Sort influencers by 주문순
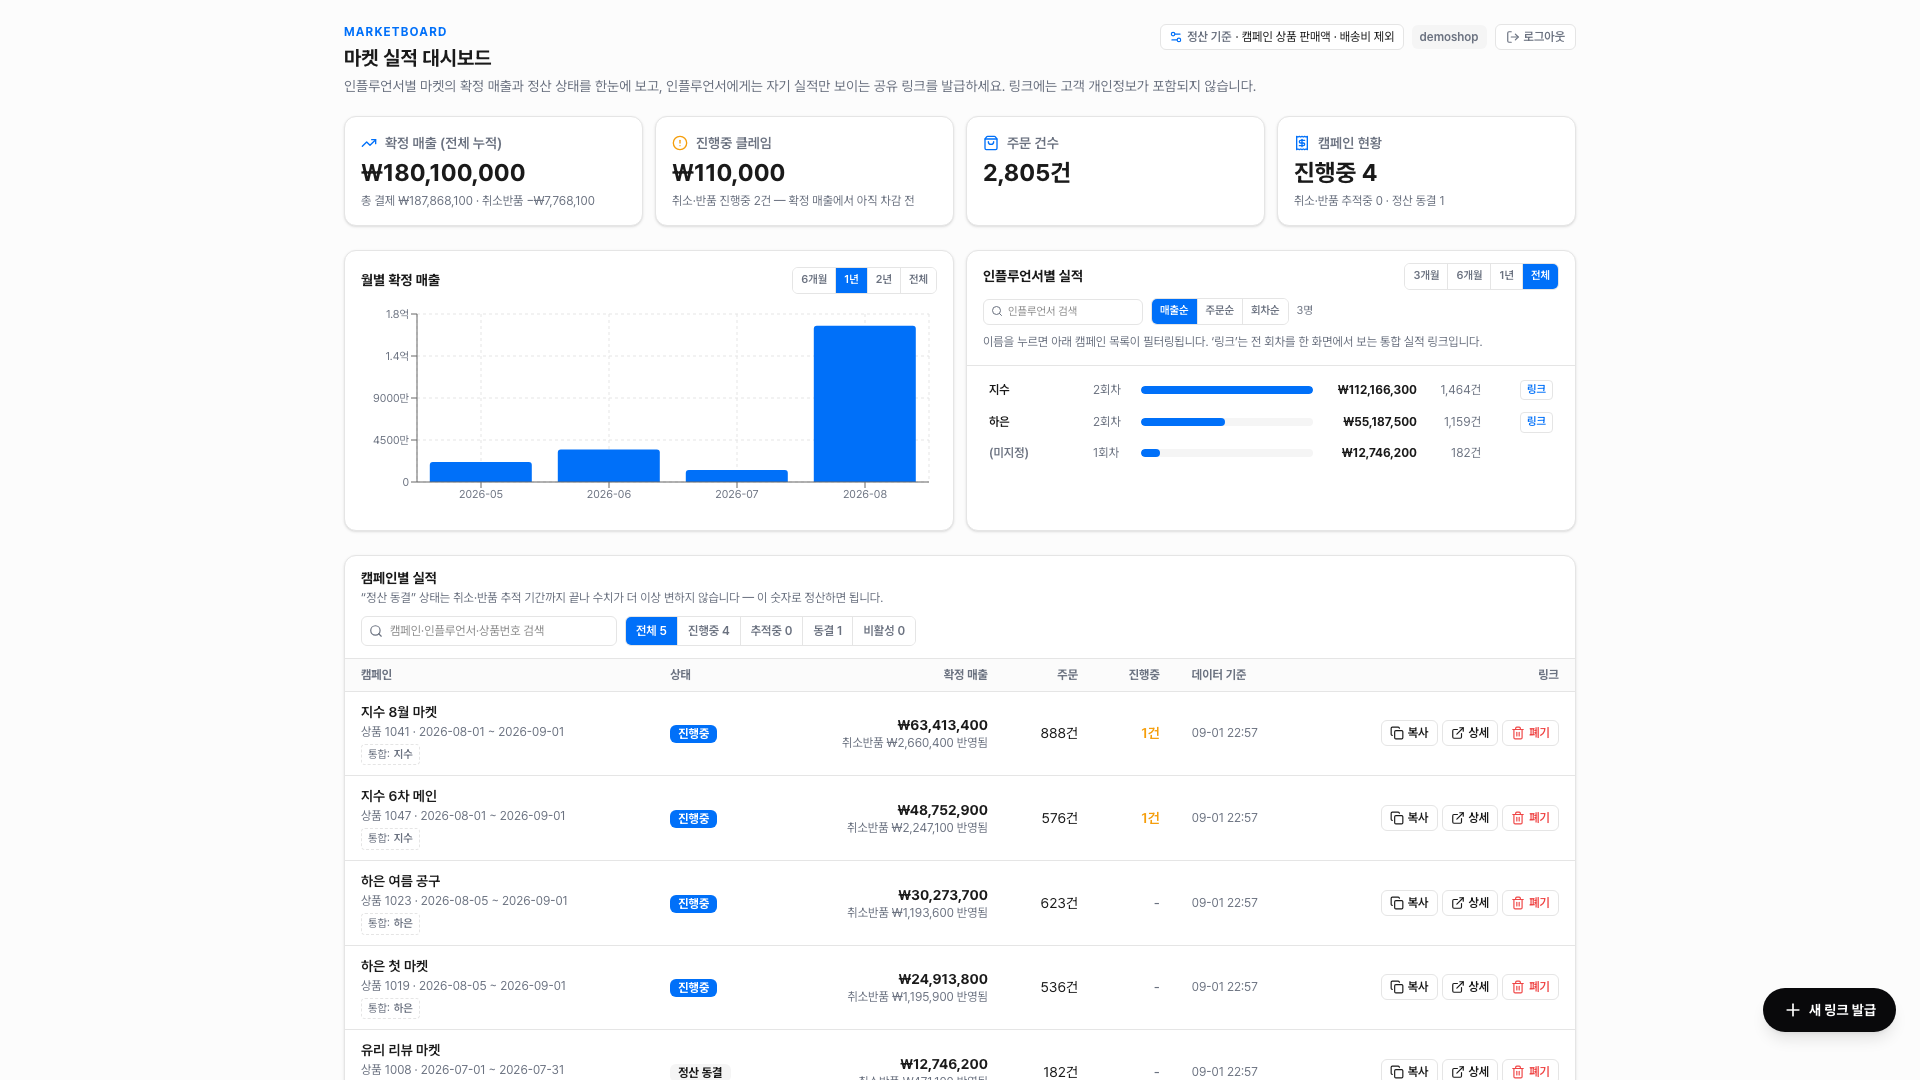Image resolution: width=1920 pixels, height=1080 pixels. pyautogui.click(x=1219, y=311)
